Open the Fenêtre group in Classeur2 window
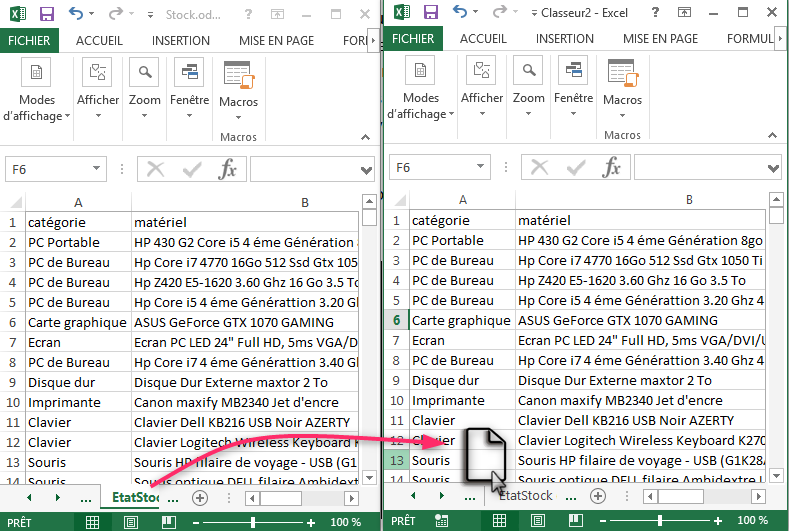 coord(573,87)
